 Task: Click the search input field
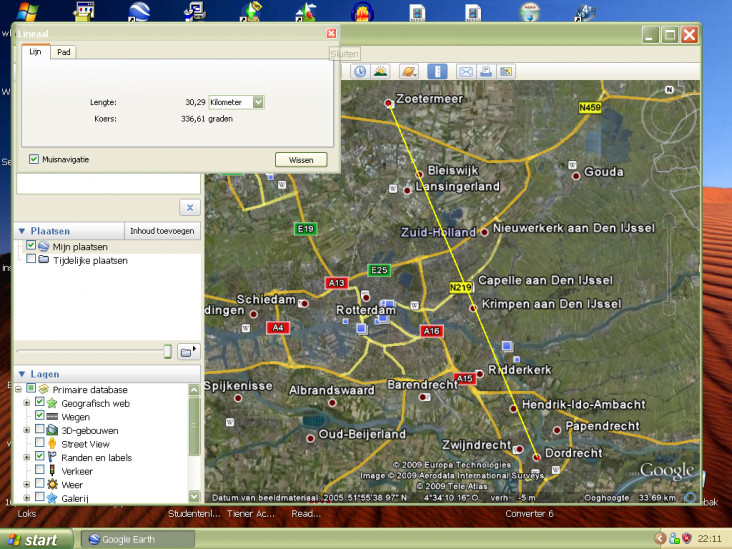109,184
